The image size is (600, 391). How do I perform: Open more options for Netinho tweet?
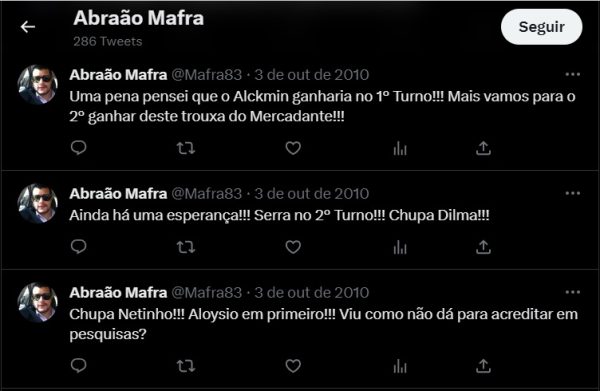coord(572,292)
